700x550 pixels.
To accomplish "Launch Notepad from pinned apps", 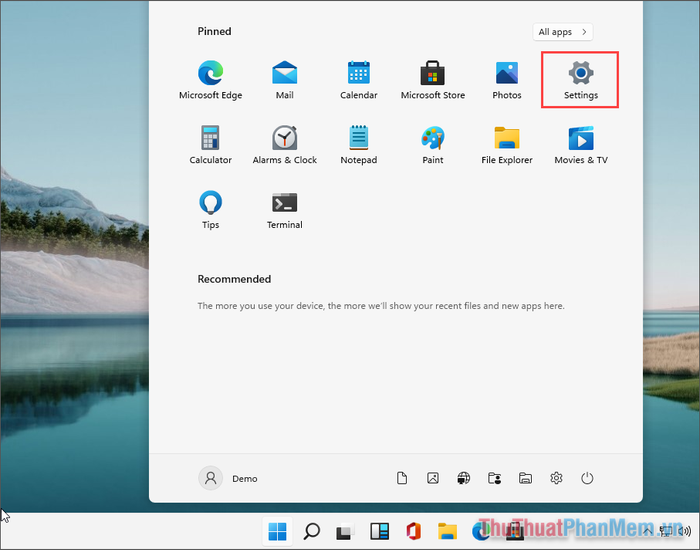I will click(x=358, y=145).
